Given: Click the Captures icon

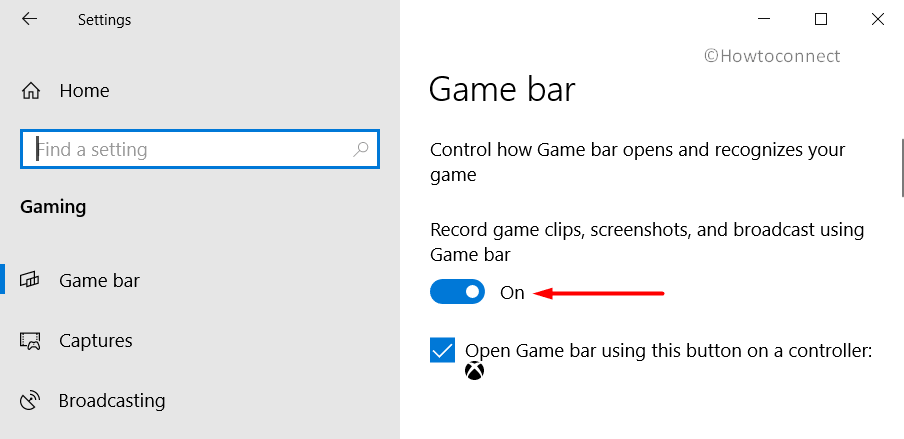Looking at the screenshot, I should click(x=30, y=340).
